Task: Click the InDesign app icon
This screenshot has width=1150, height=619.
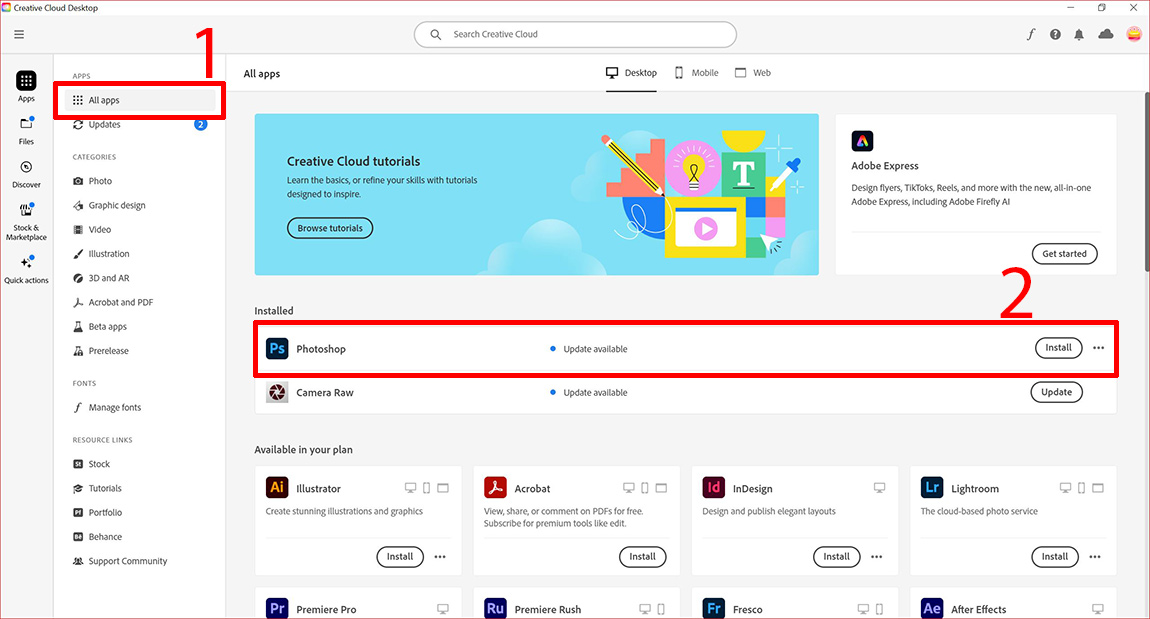Action: [x=714, y=488]
